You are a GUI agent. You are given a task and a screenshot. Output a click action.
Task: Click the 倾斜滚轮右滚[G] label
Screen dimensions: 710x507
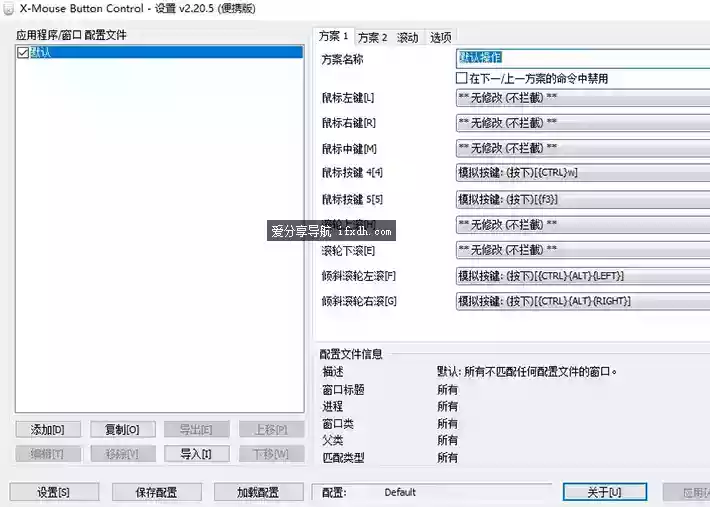tap(359, 301)
